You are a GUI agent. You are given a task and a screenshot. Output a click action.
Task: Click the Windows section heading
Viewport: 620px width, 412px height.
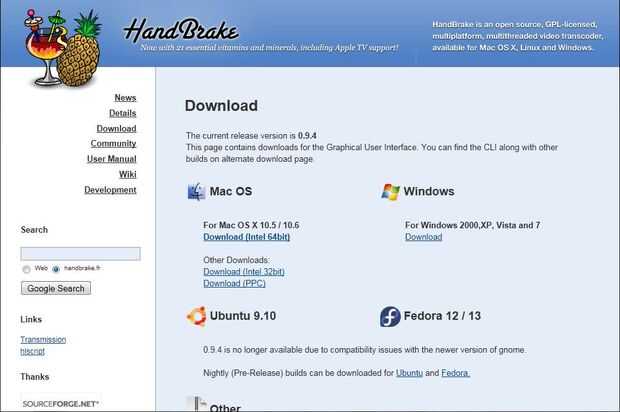tap(429, 191)
